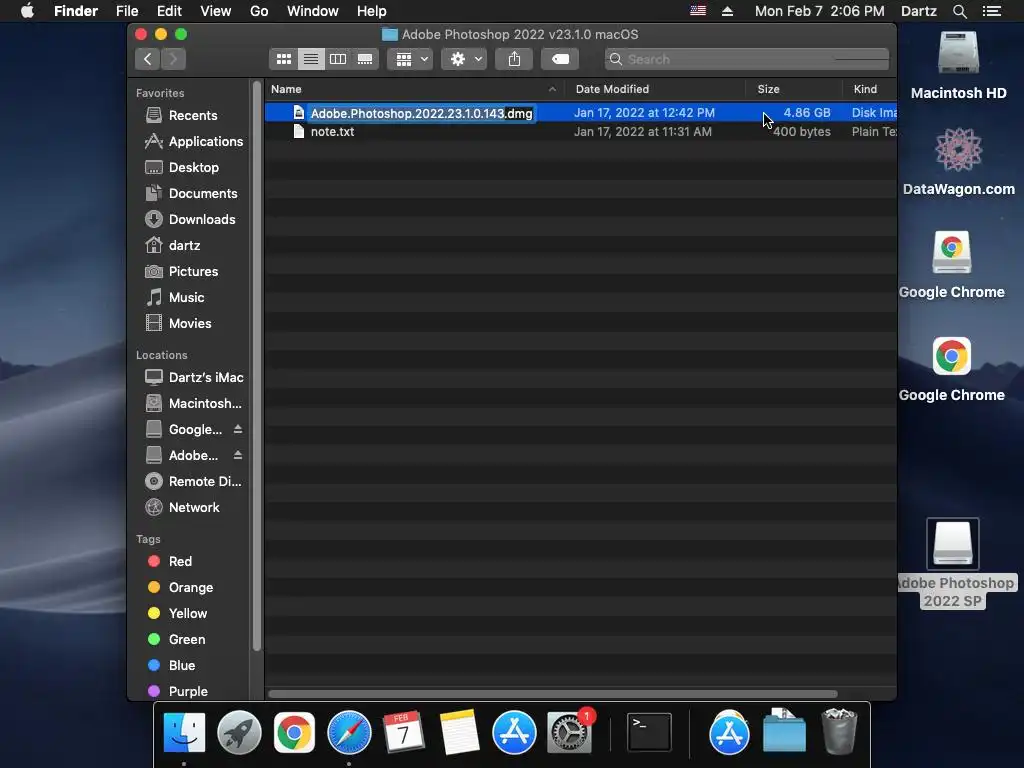
Task: Open Downloads in the sidebar
Action: click(x=189, y=219)
